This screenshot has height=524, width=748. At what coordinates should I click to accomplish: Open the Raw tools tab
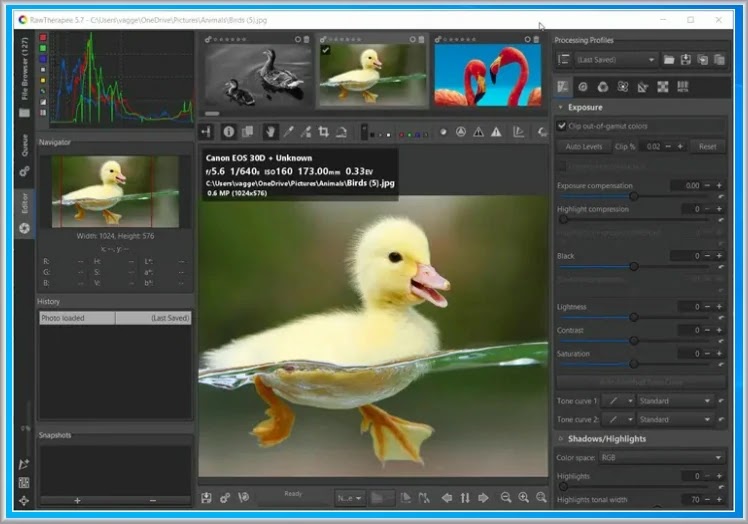[x=663, y=87]
